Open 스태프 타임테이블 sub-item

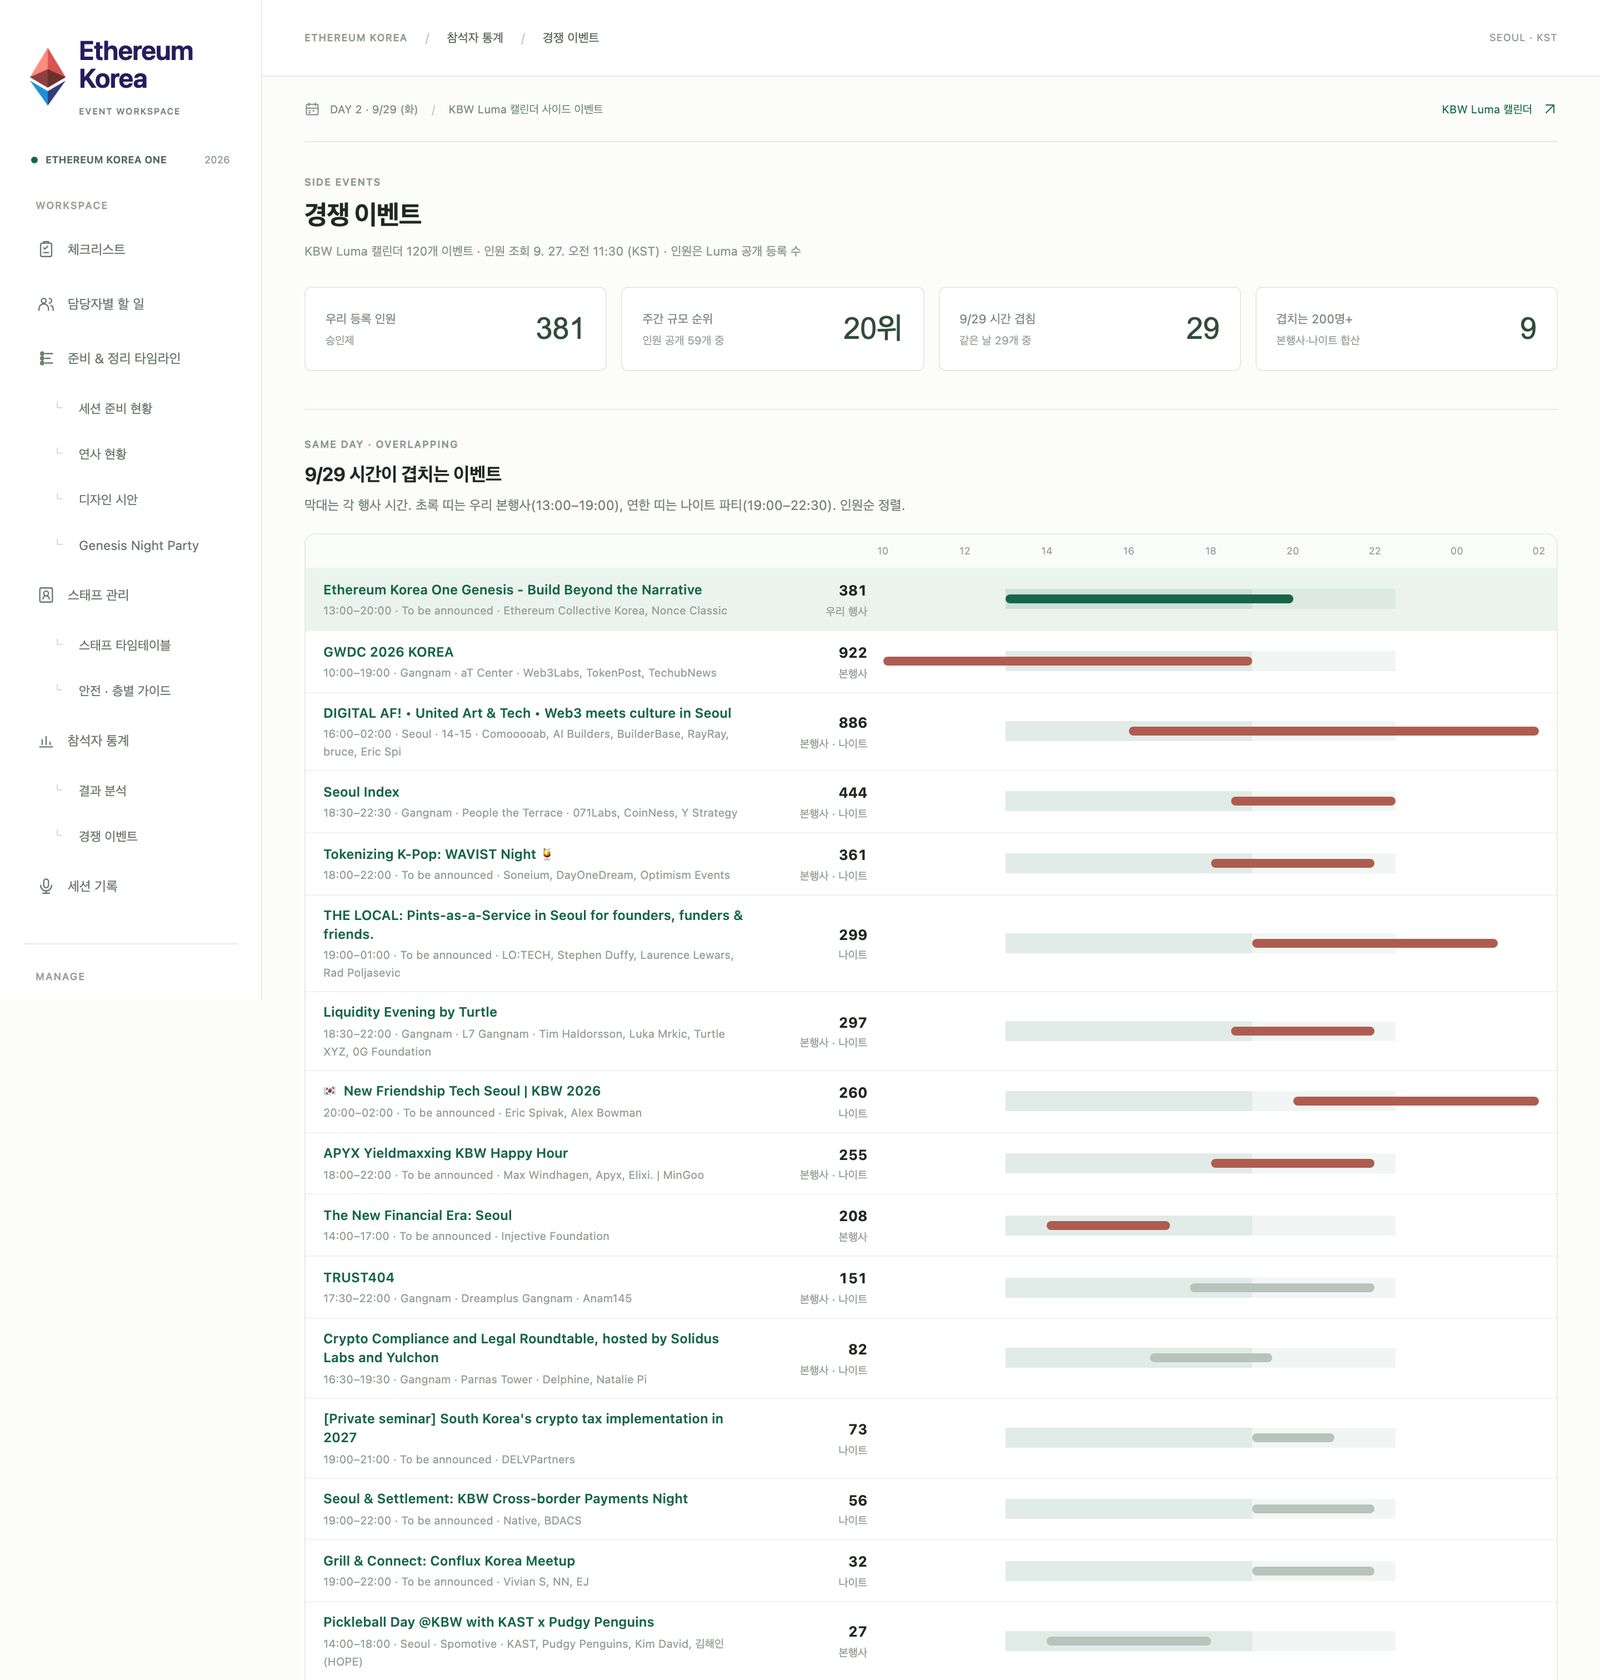coord(124,646)
